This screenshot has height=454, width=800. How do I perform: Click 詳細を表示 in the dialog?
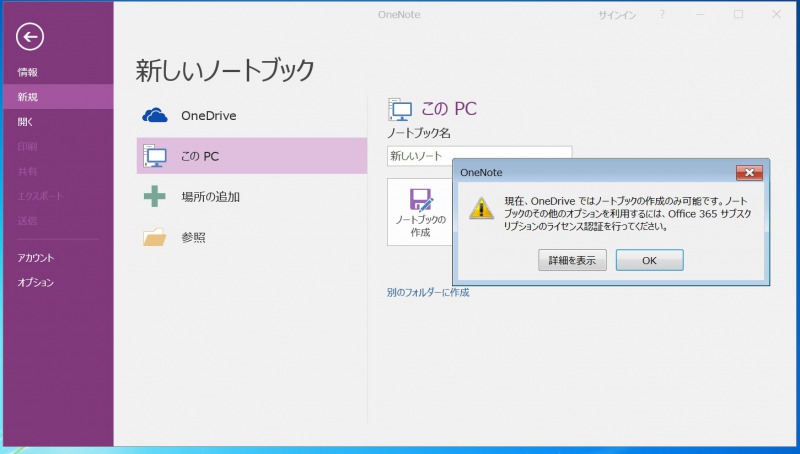(572, 260)
